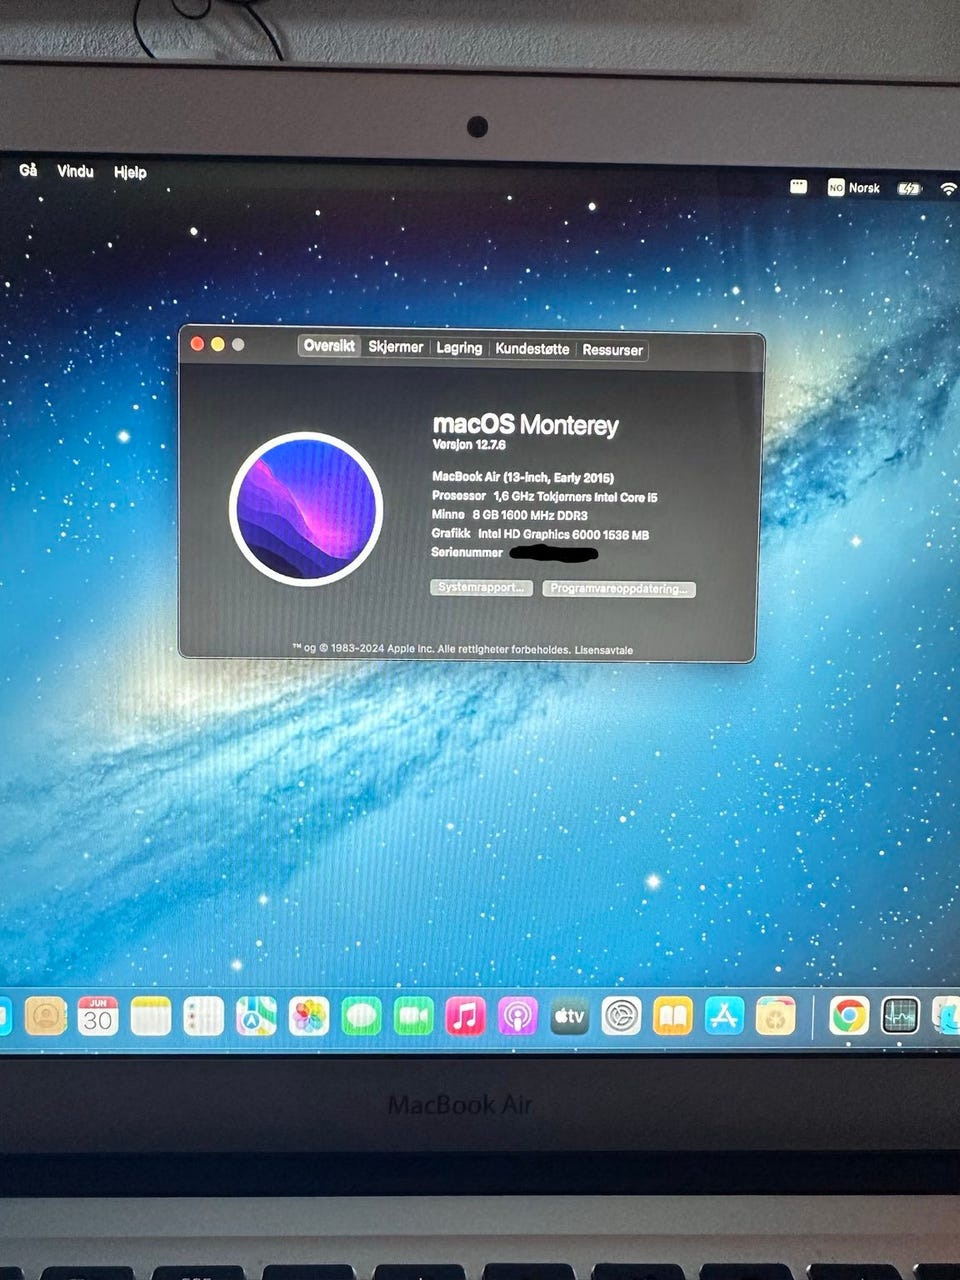Open the Norsk input source menu
Image resolution: width=960 pixels, height=1280 pixels.
[x=854, y=187]
